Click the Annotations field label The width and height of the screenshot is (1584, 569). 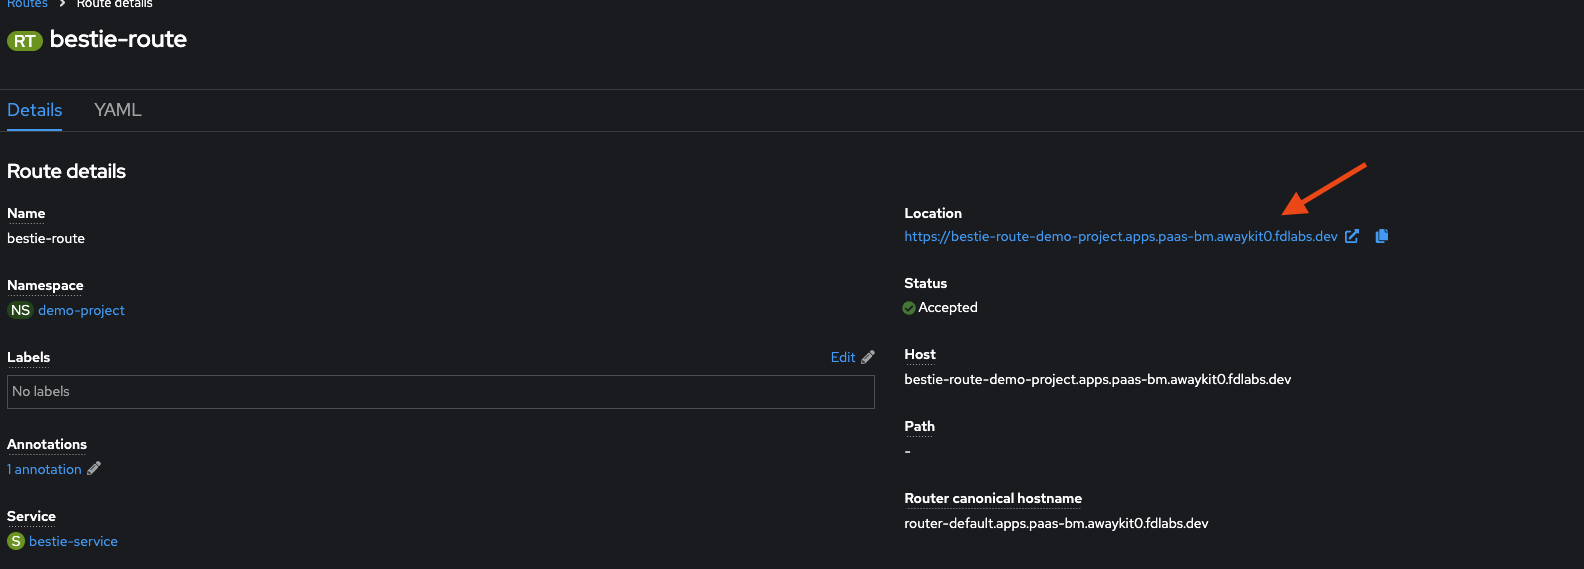(x=47, y=444)
